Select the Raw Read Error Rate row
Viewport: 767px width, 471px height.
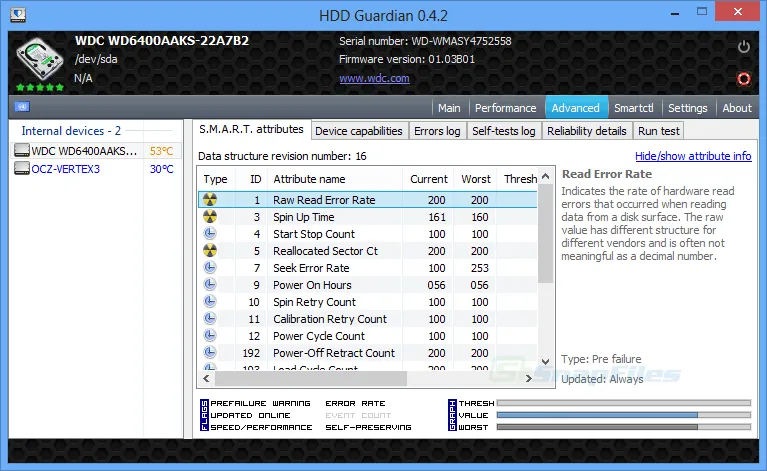click(x=368, y=200)
